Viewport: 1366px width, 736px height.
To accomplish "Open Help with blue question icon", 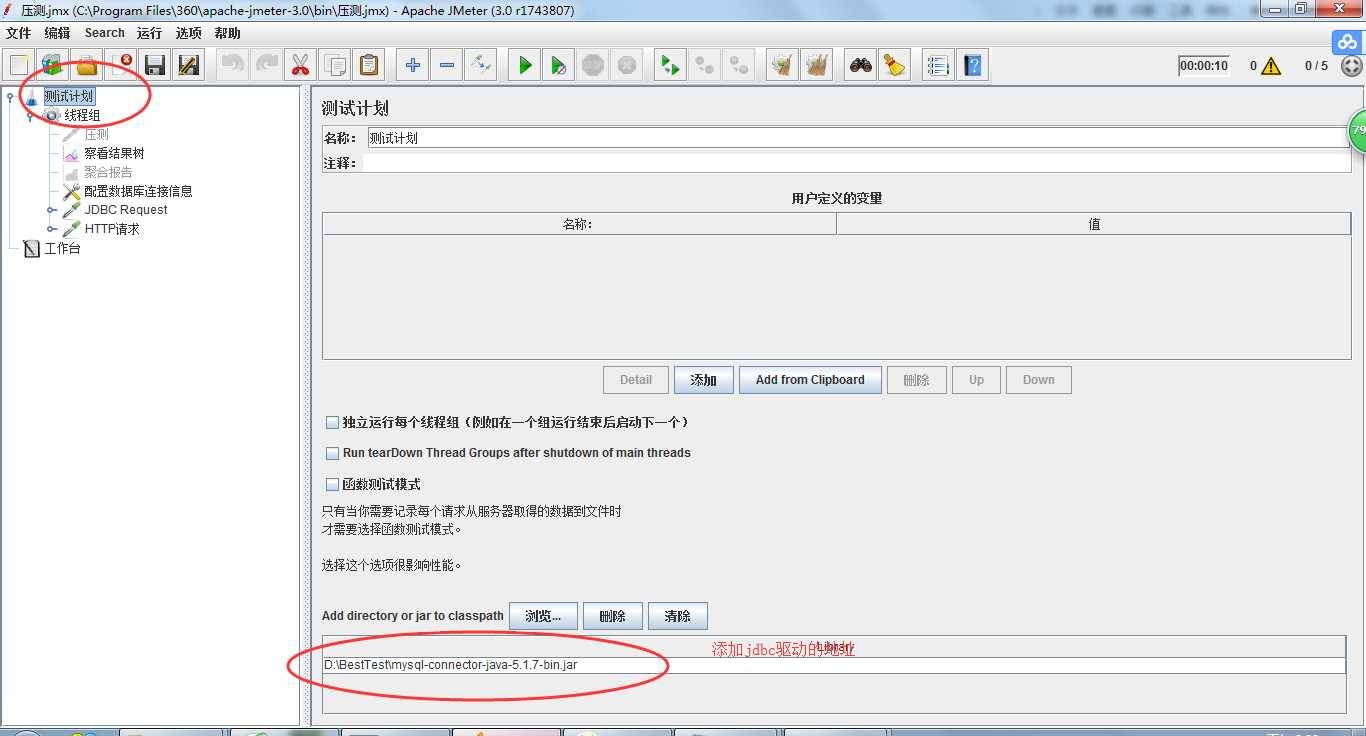I will 972,66.
